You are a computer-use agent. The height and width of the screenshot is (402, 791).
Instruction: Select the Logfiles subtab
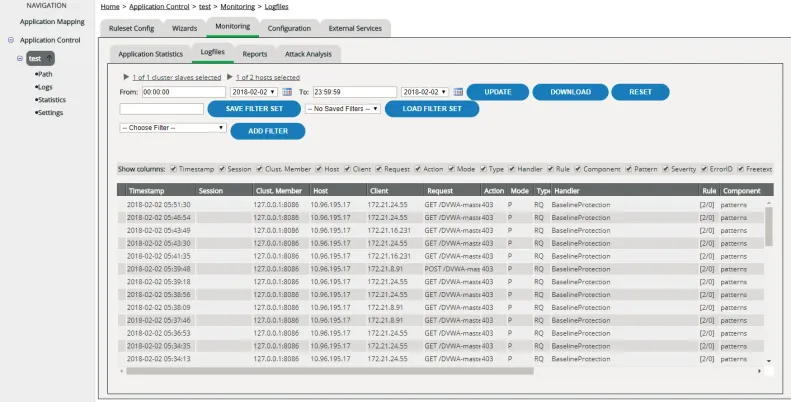coord(212,52)
